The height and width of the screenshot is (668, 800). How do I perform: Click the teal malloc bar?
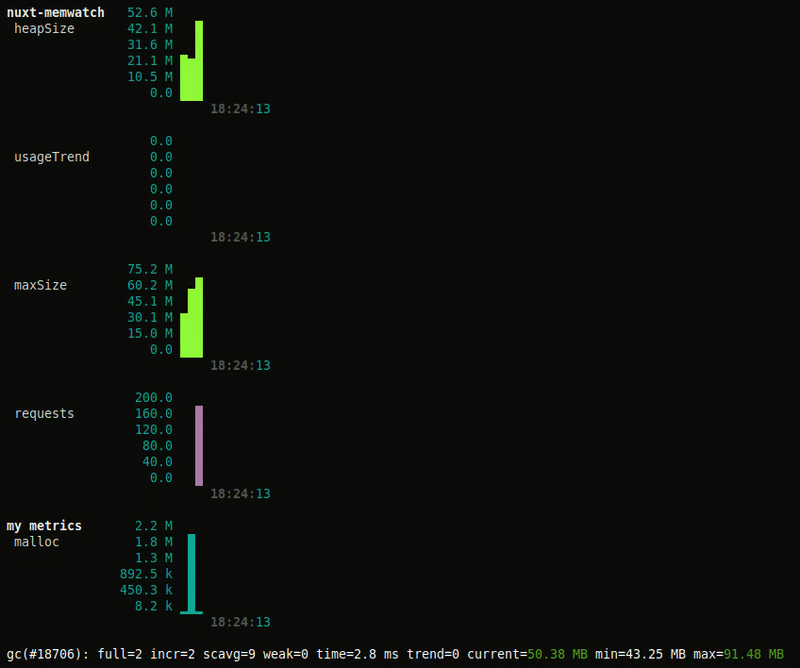coord(191,574)
